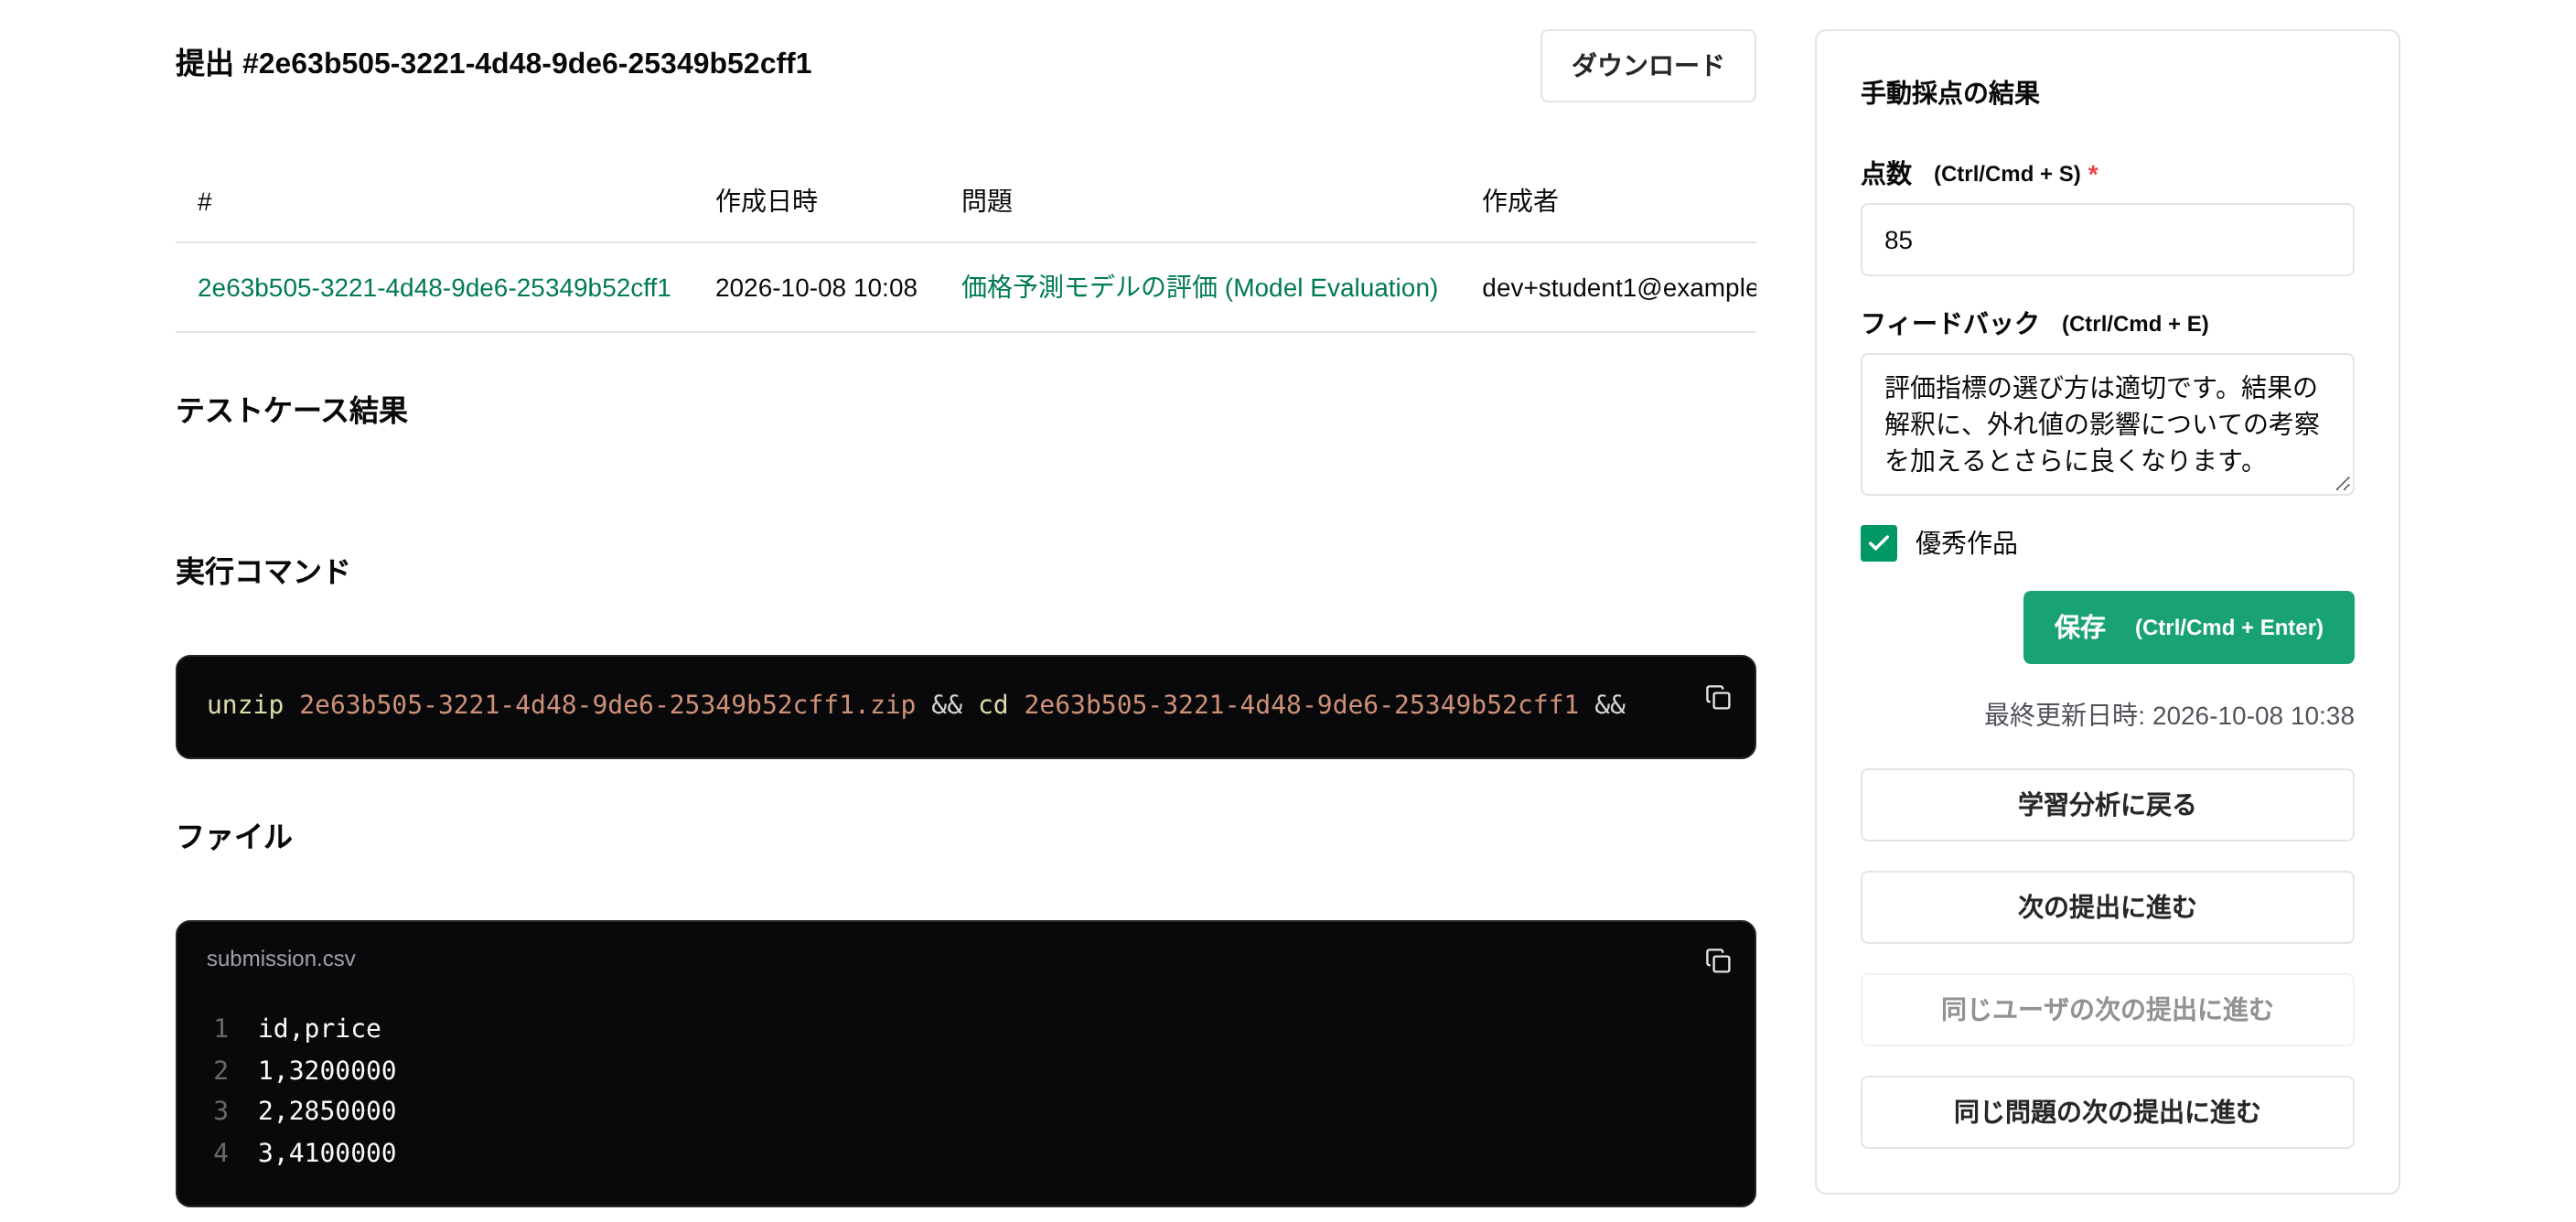Click the submission.csv file name
Screen dimensions: 2576x1222
click(x=281, y=958)
